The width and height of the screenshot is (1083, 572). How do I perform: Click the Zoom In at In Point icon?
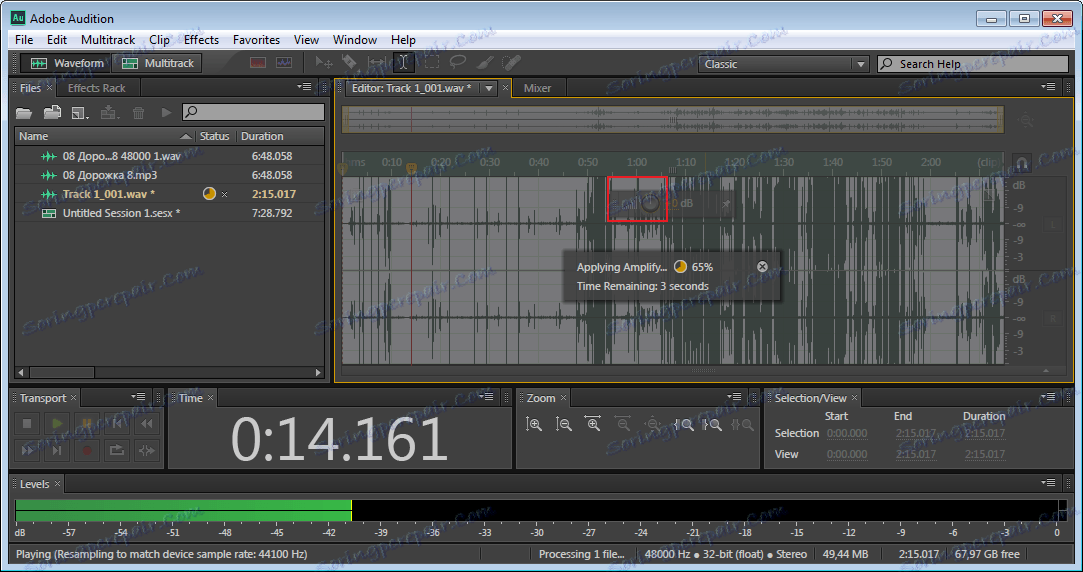point(683,425)
